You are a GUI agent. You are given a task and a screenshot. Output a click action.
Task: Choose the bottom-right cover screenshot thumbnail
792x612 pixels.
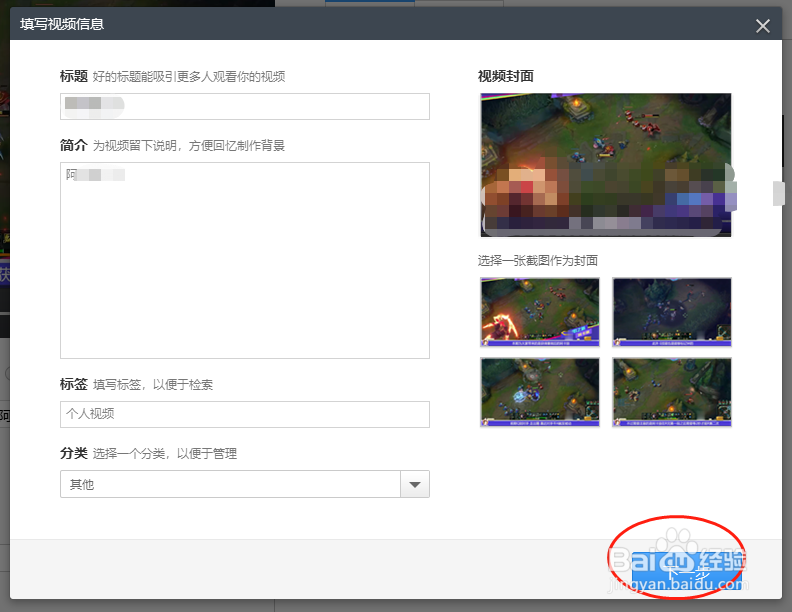point(672,392)
